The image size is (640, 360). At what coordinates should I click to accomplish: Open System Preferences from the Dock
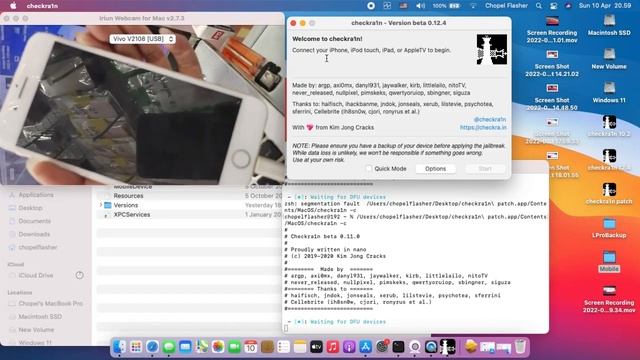click(x=382, y=347)
